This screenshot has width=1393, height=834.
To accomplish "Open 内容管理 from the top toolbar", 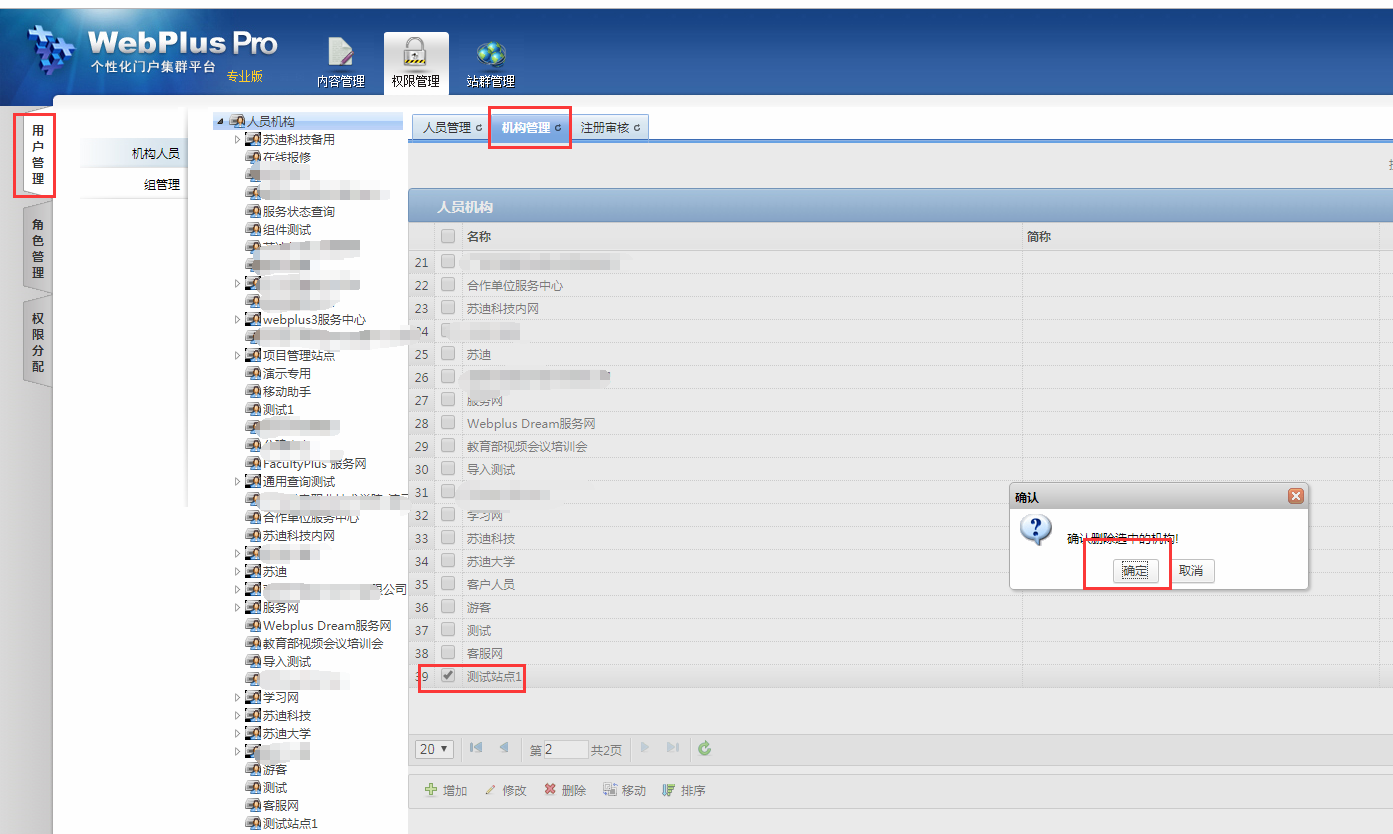I will coord(341,52).
